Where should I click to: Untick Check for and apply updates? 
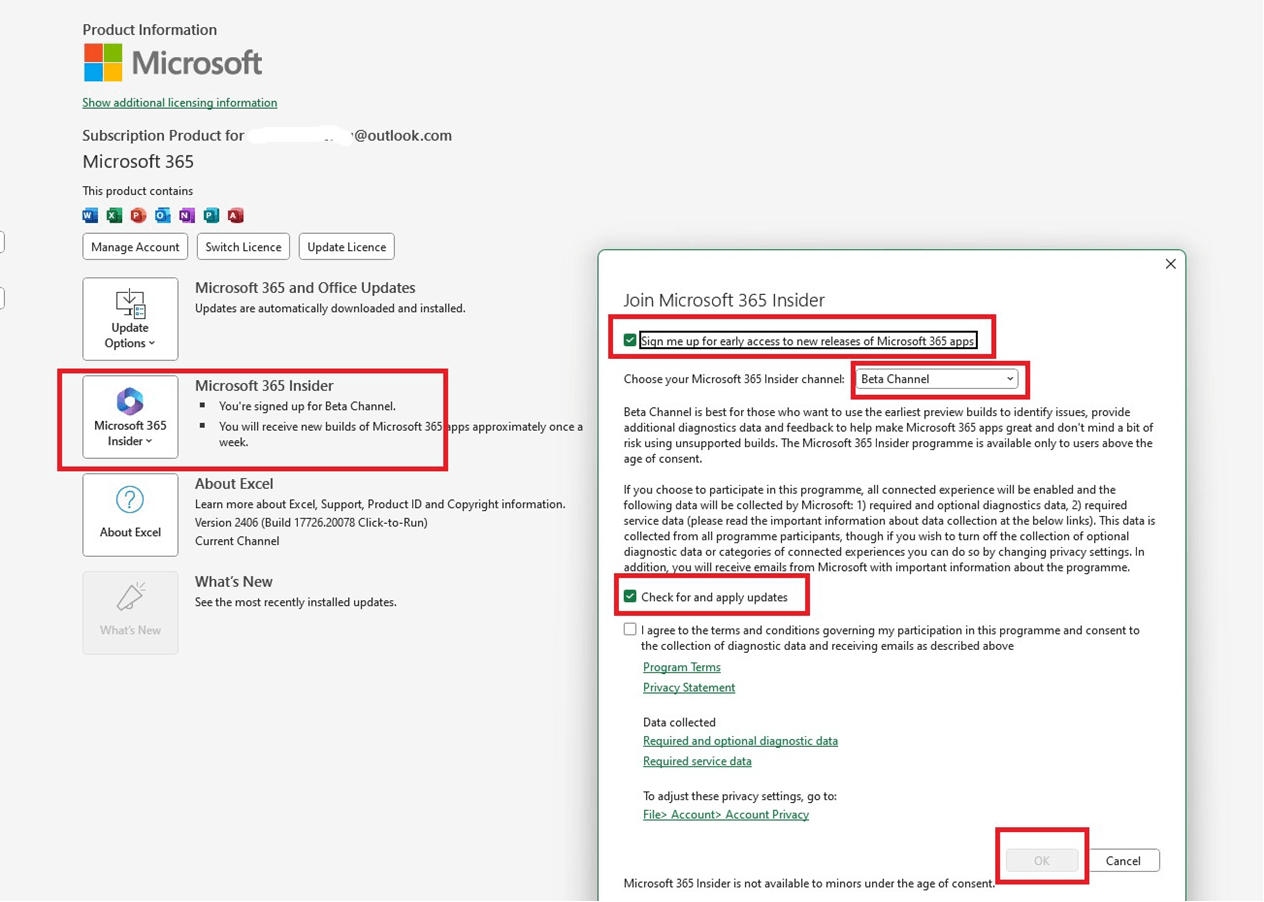click(x=630, y=597)
